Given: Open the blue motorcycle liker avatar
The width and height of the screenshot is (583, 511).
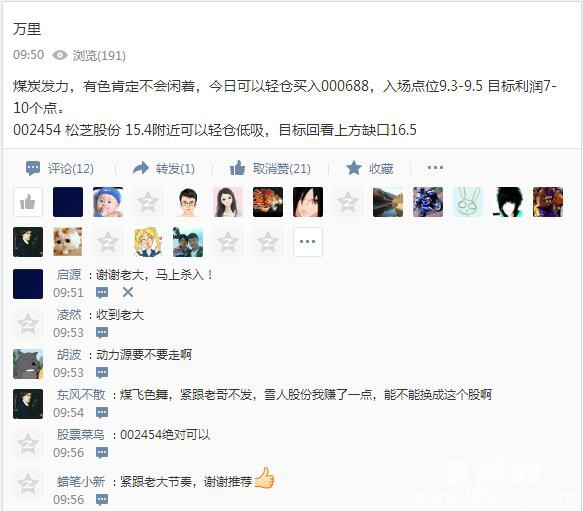Looking at the screenshot, I should [x=428, y=202].
